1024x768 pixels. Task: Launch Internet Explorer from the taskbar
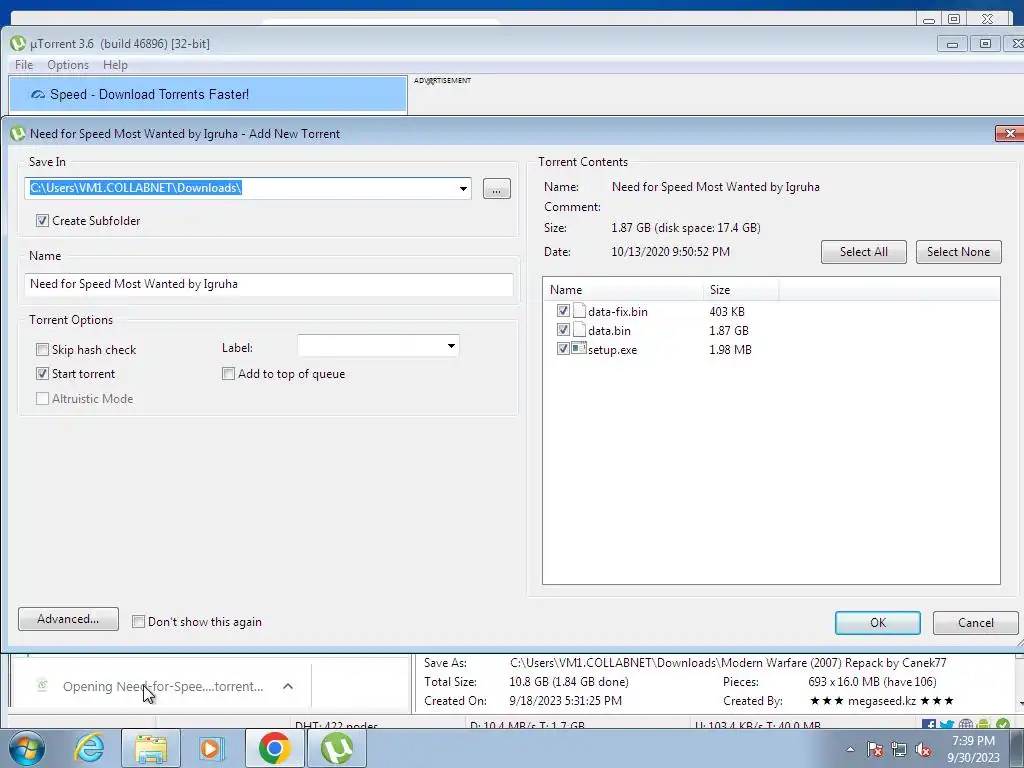pyautogui.click(x=89, y=748)
